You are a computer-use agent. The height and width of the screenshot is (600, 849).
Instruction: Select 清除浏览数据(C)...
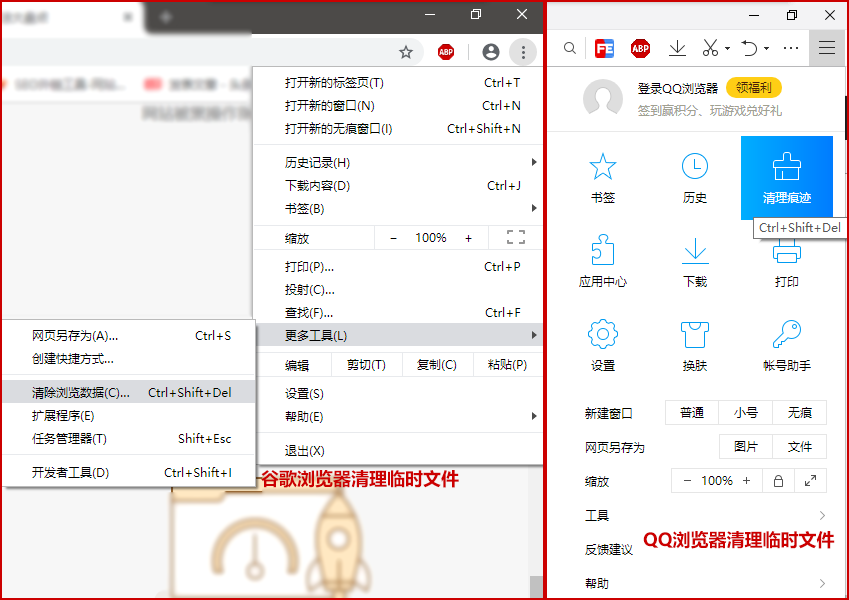point(129,392)
